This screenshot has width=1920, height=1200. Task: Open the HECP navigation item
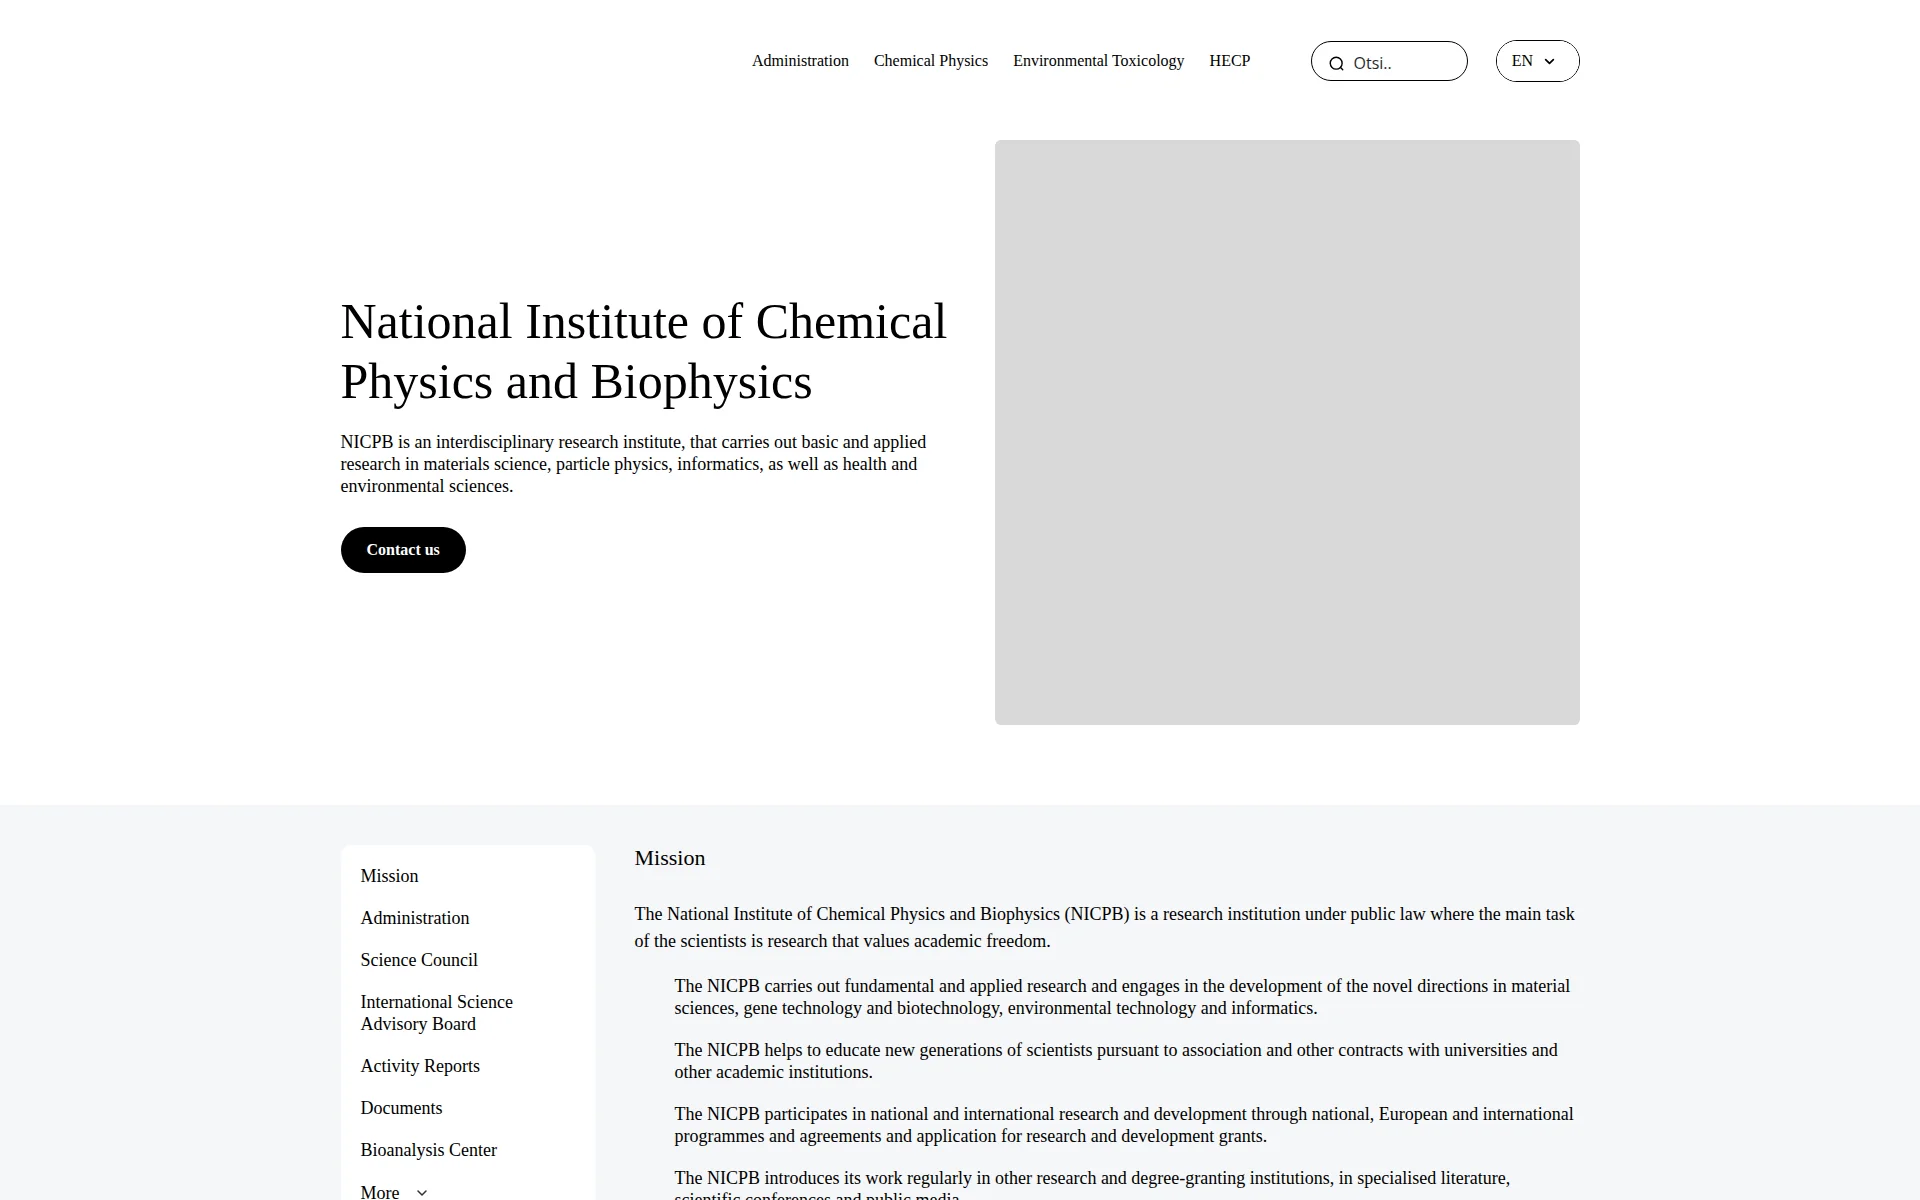[x=1229, y=61]
